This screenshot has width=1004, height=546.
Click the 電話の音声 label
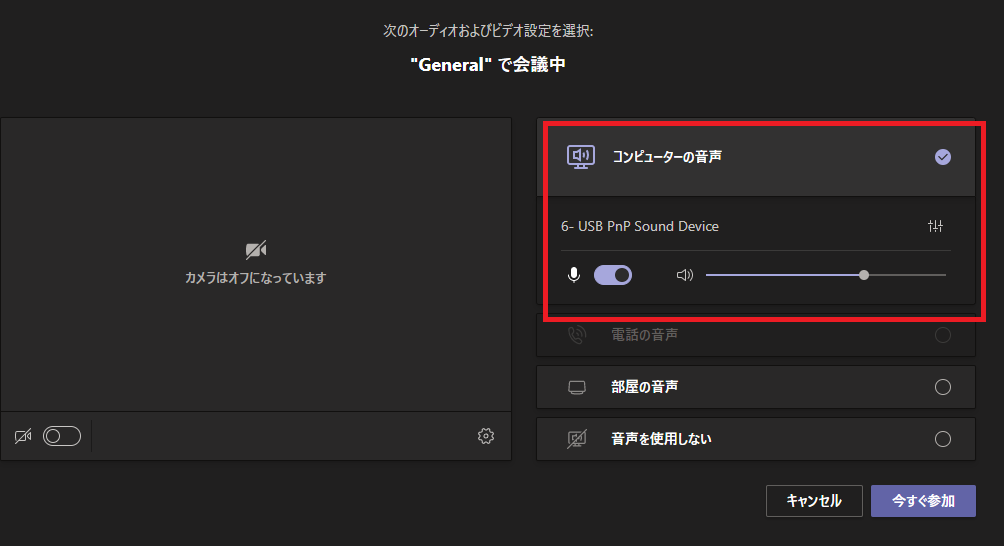coord(645,335)
